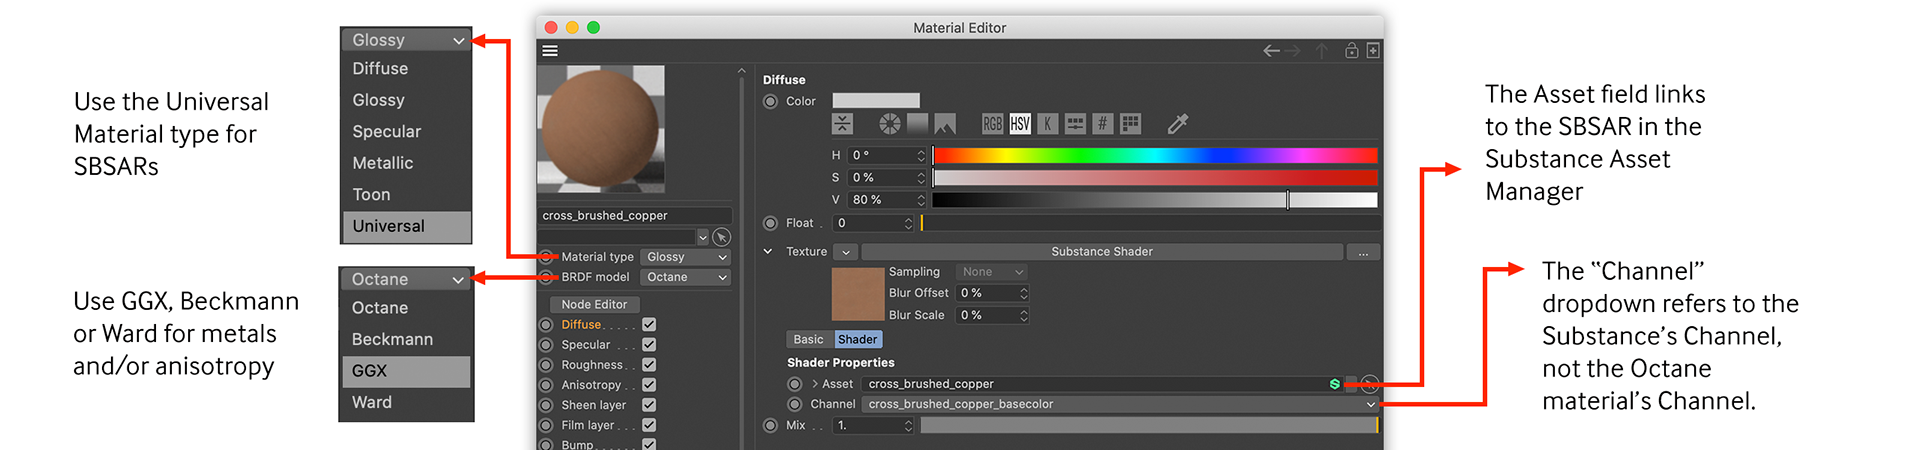The width and height of the screenshot is (1920, 450).
Task: Open the BRDF model dropdown
Action: [x=685, y=277]
